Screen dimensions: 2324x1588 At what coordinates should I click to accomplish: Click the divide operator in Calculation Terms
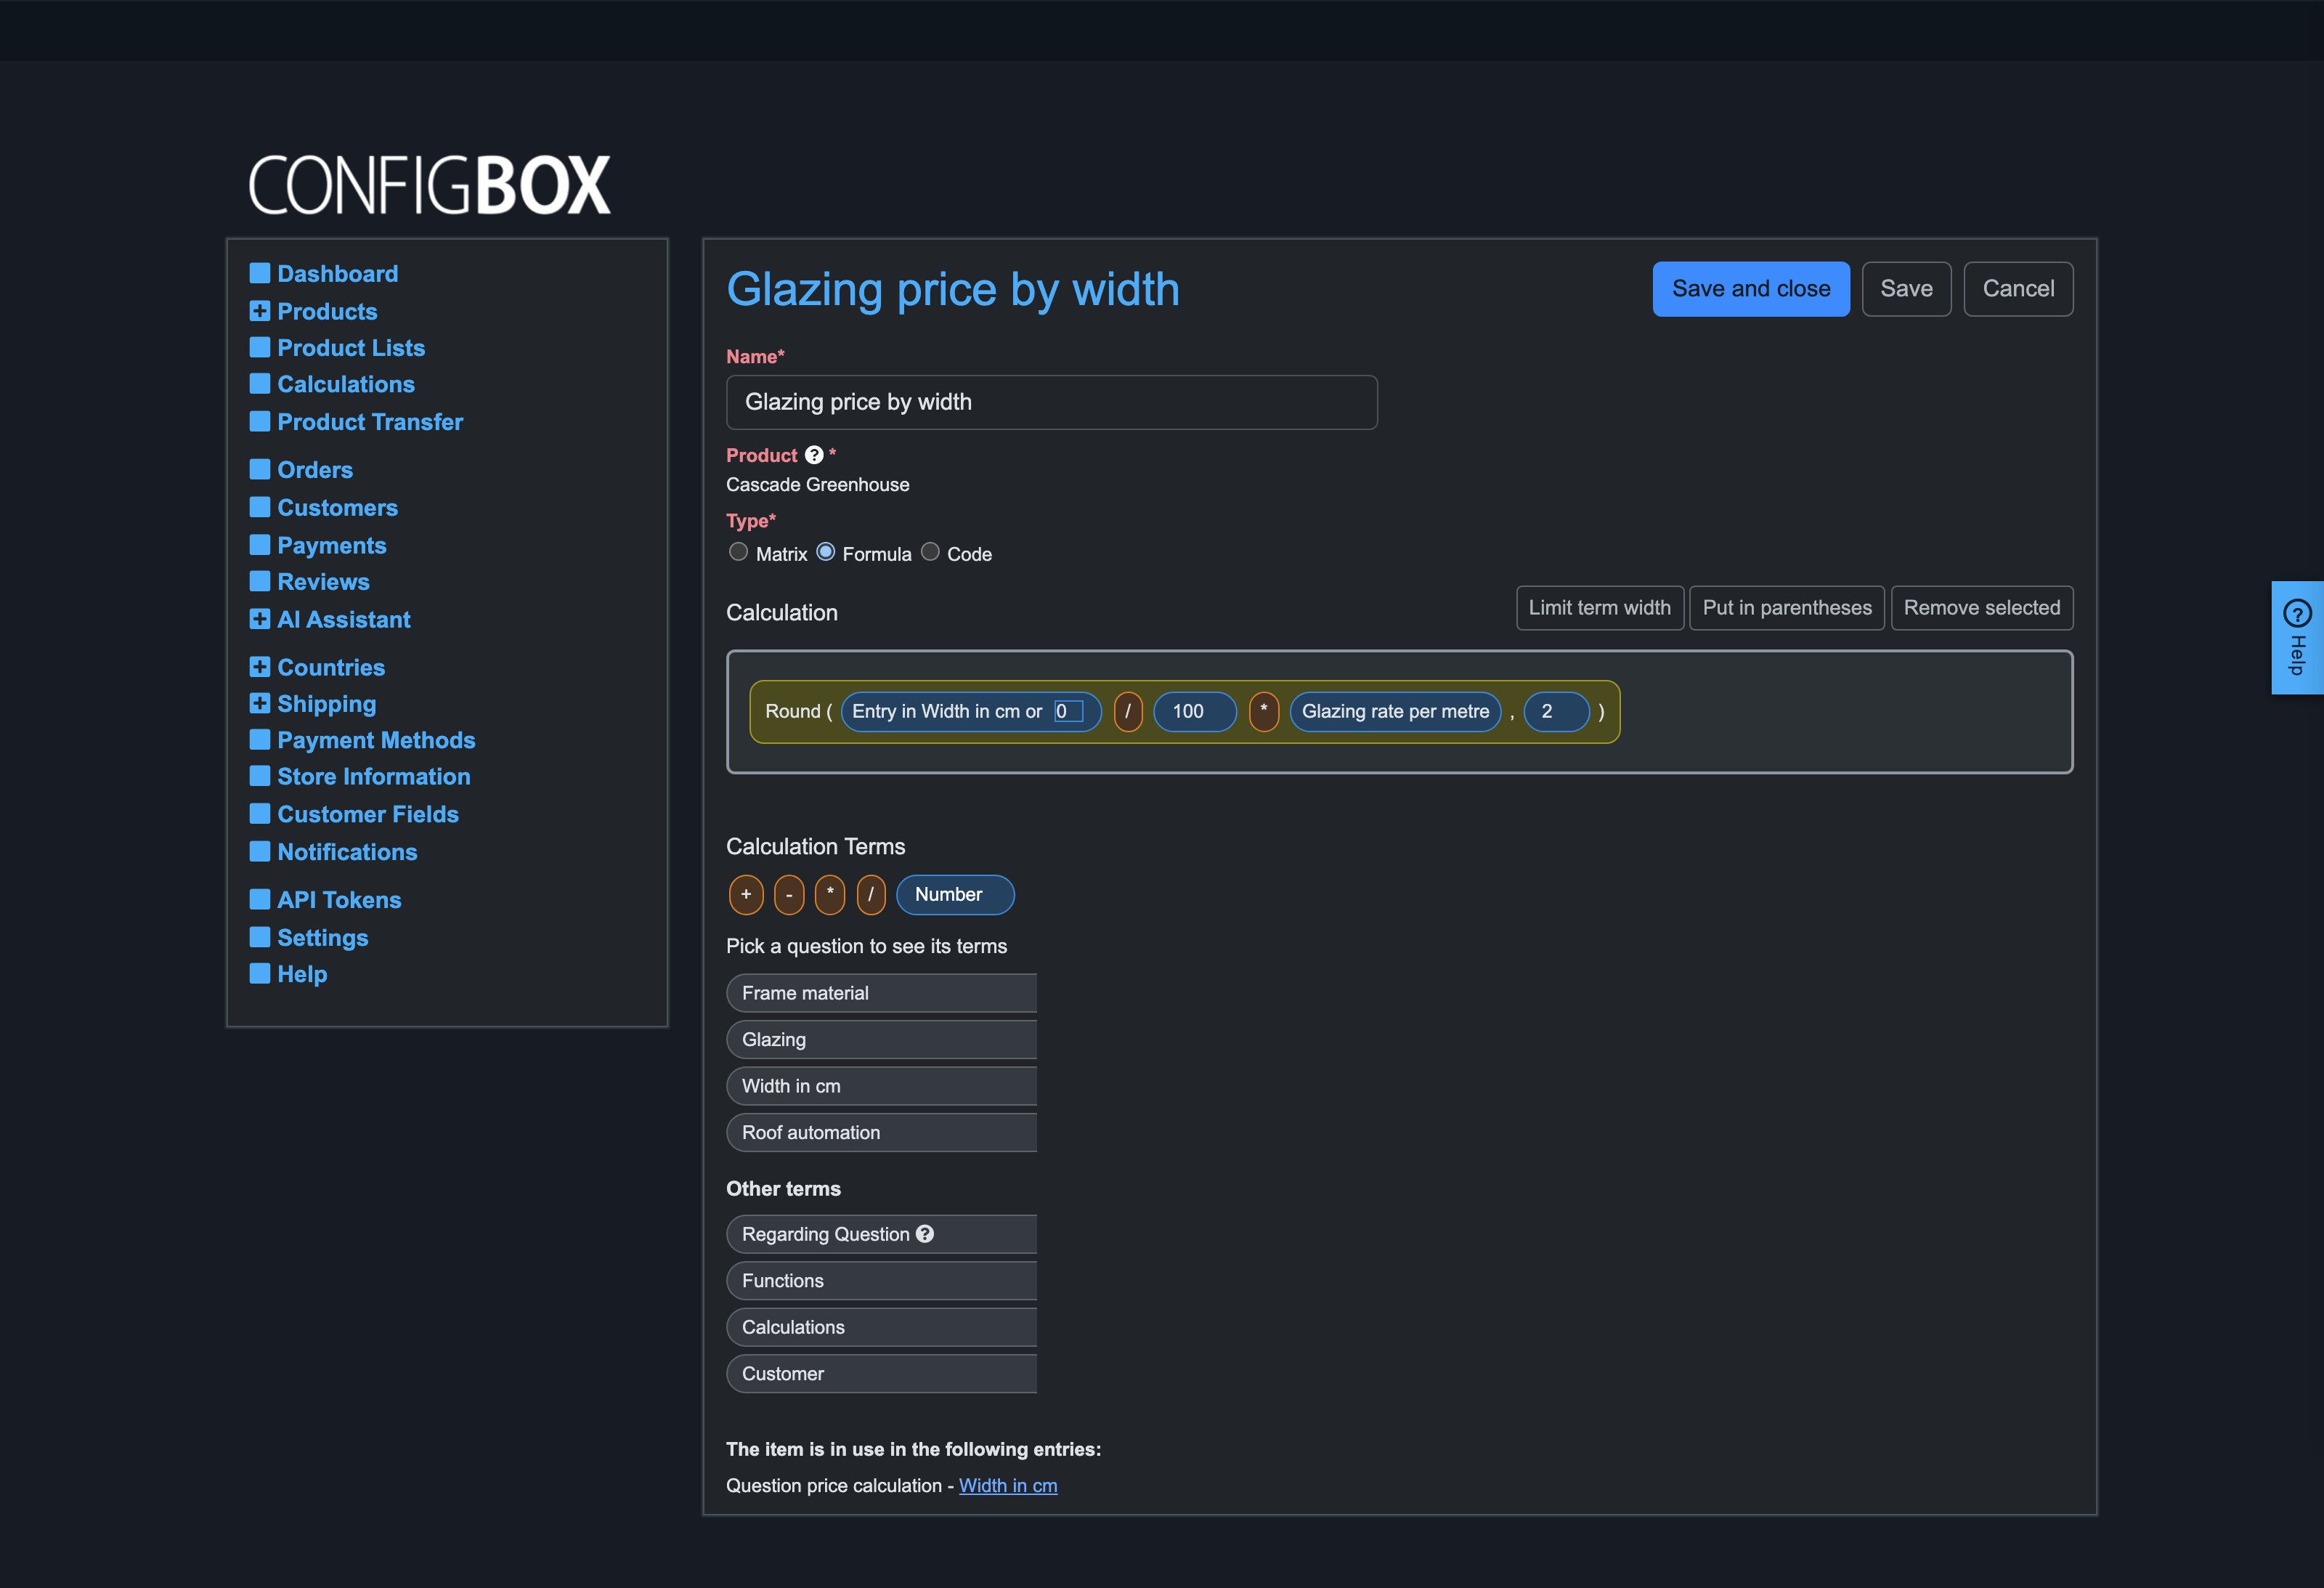coord(871,895)
